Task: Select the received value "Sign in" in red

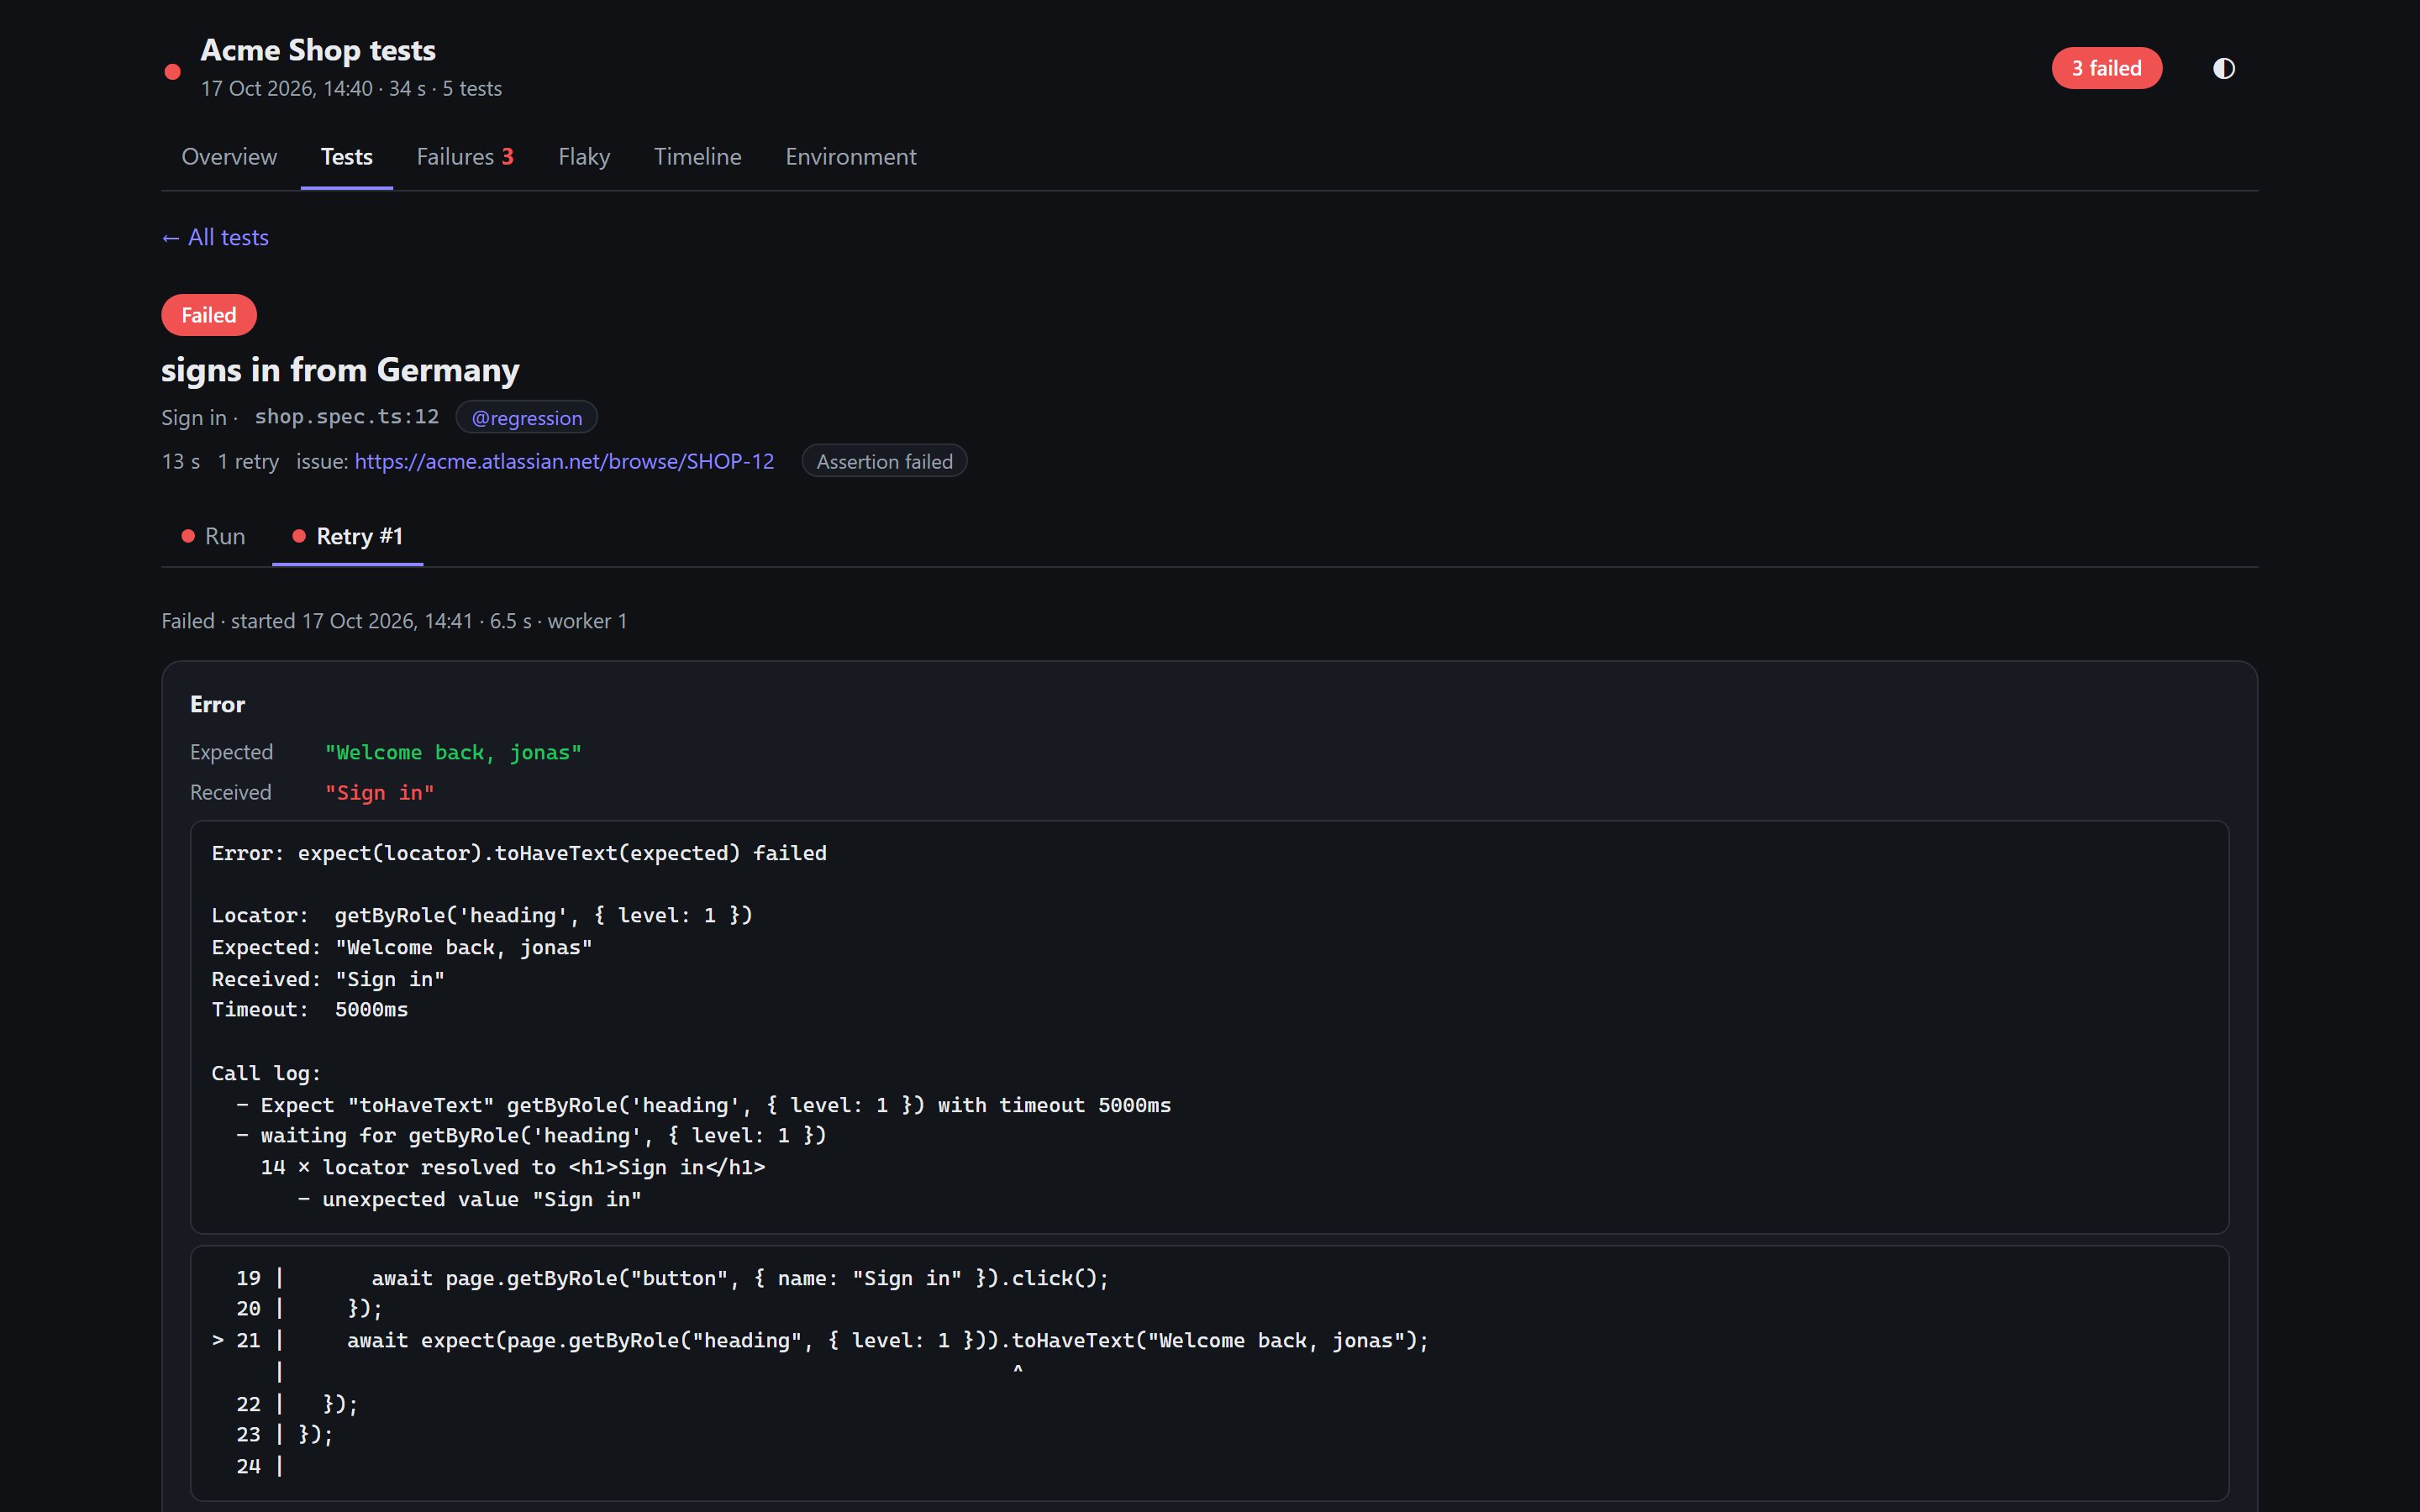Action: click(379, 792)
